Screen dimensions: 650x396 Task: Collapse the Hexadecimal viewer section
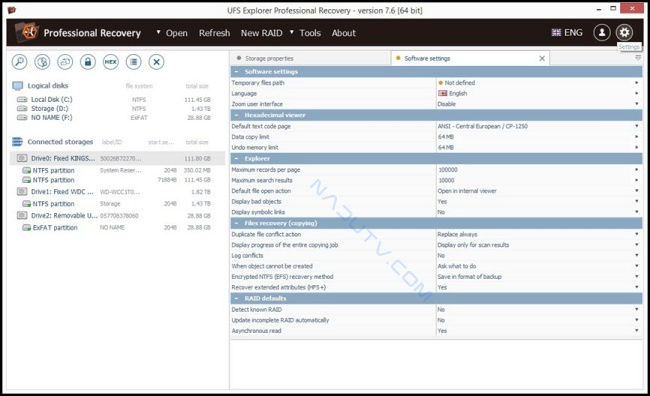coord(236,115)
